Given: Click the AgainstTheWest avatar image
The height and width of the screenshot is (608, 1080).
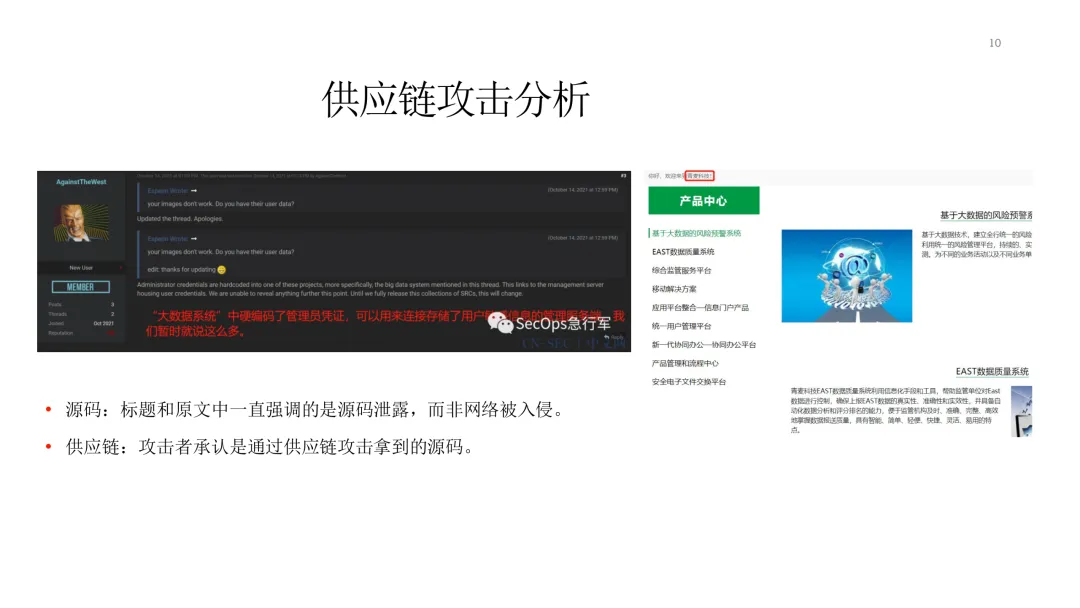Looking at the screenshot, I should point(81,222).
